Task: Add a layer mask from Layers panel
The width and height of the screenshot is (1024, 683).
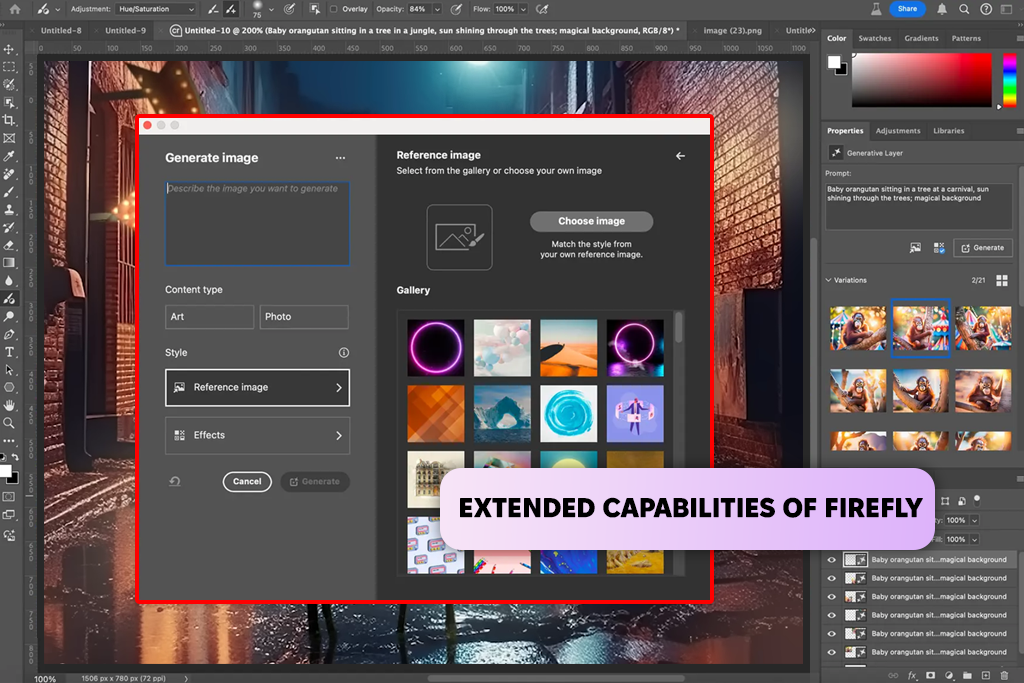Action: [931, 676]
